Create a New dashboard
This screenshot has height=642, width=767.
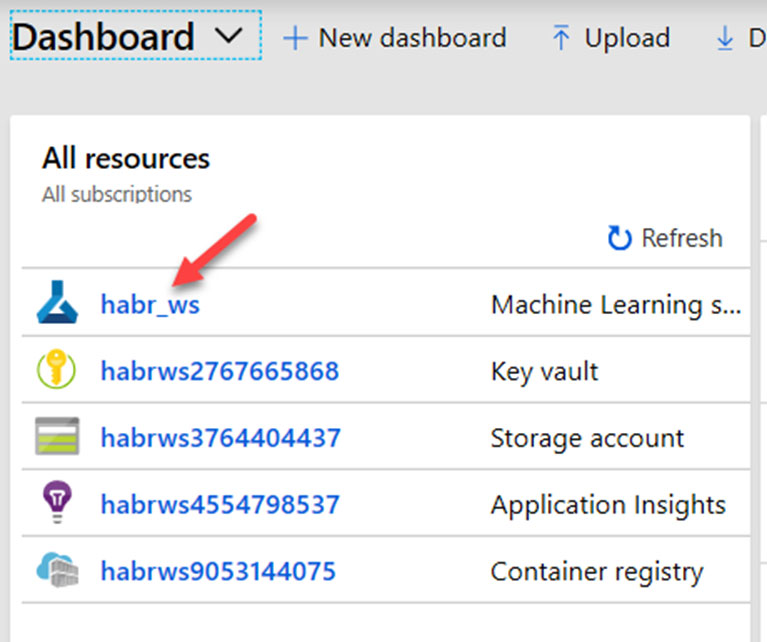click(412, 38)
